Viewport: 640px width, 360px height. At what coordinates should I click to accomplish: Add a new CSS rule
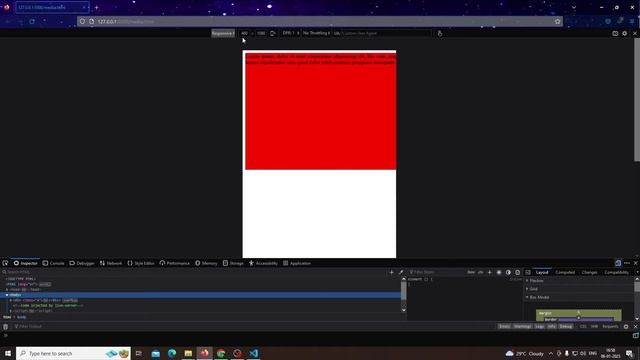(x=489, y=272)
